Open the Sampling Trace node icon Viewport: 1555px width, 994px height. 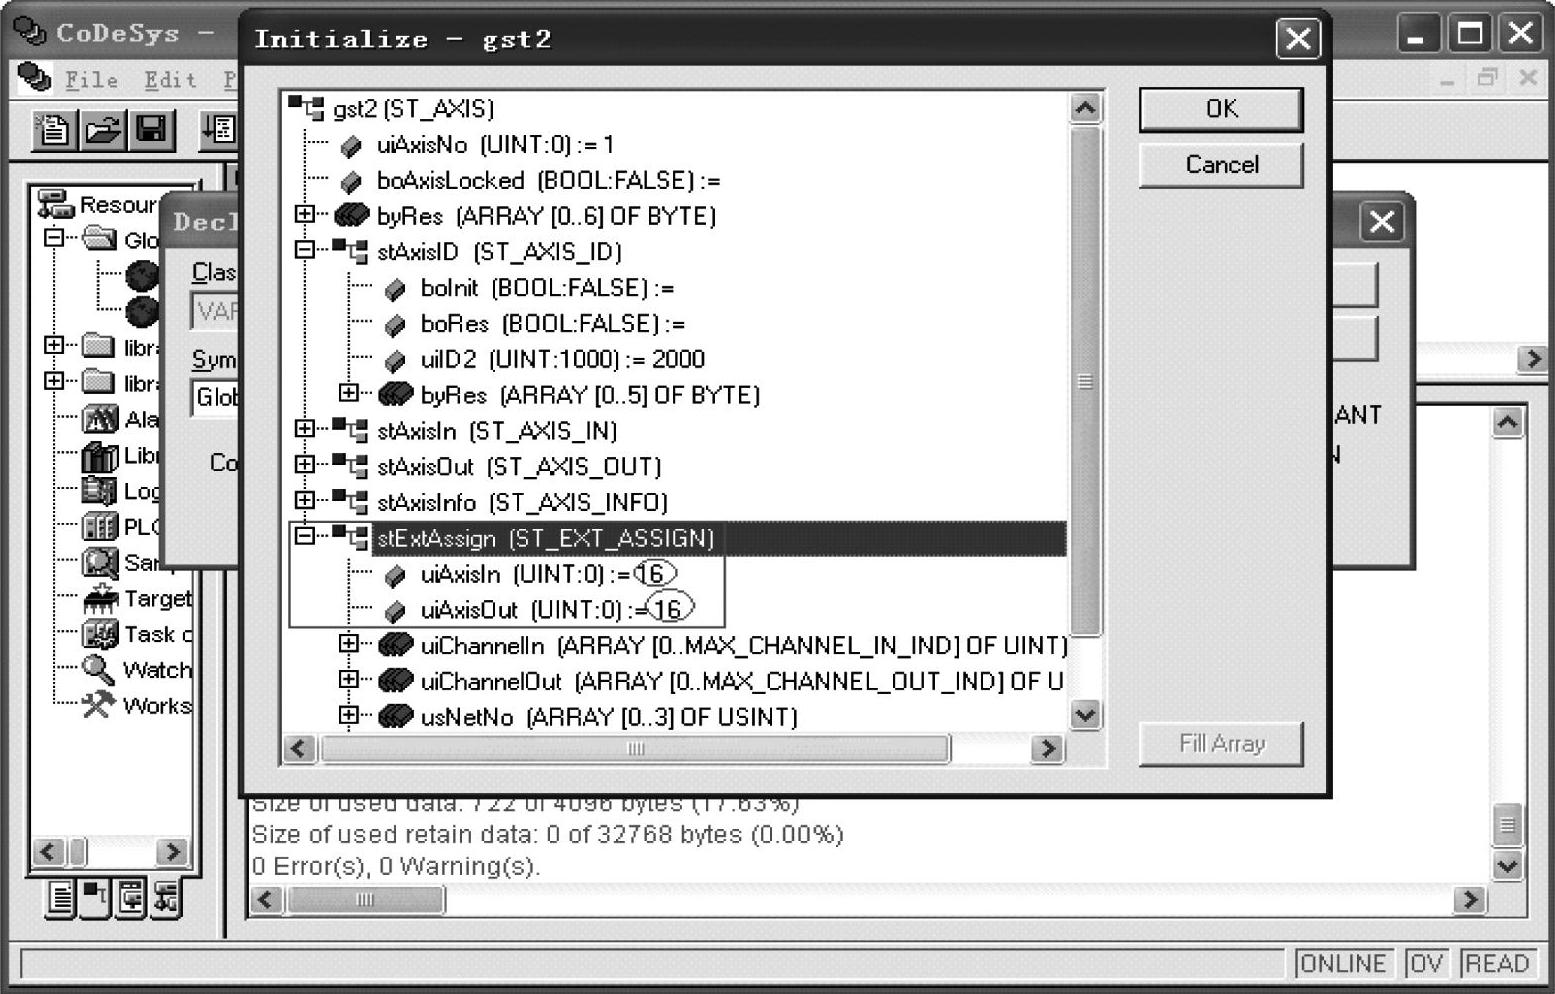click(99, 563)
